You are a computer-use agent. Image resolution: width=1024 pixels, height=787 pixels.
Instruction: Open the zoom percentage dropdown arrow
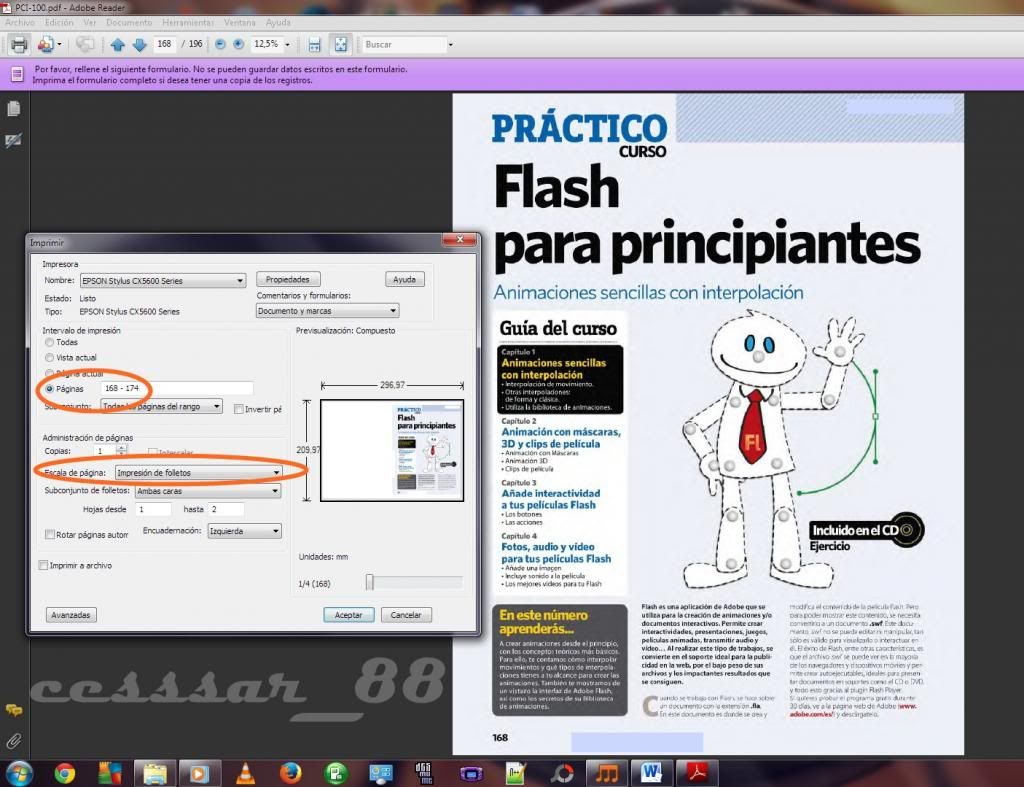[x=287, y=44]
